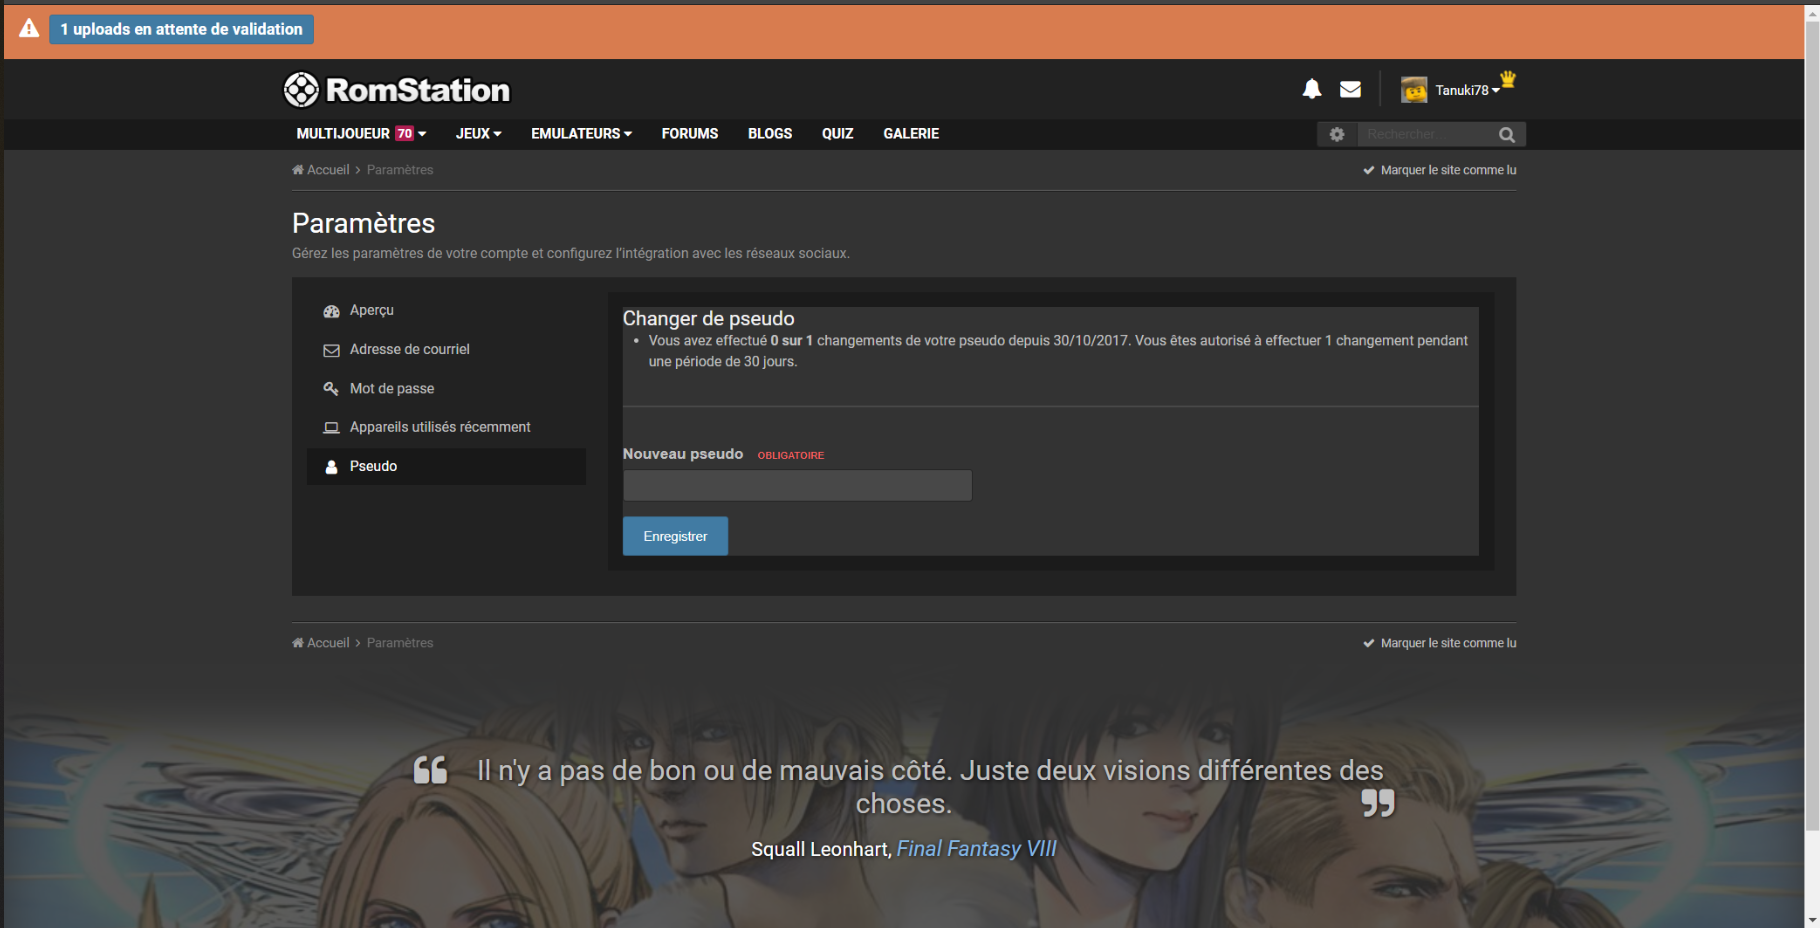The image size is (1820, 928).
Task: Click the yellow crown icon
Action: coord(1508,79)
